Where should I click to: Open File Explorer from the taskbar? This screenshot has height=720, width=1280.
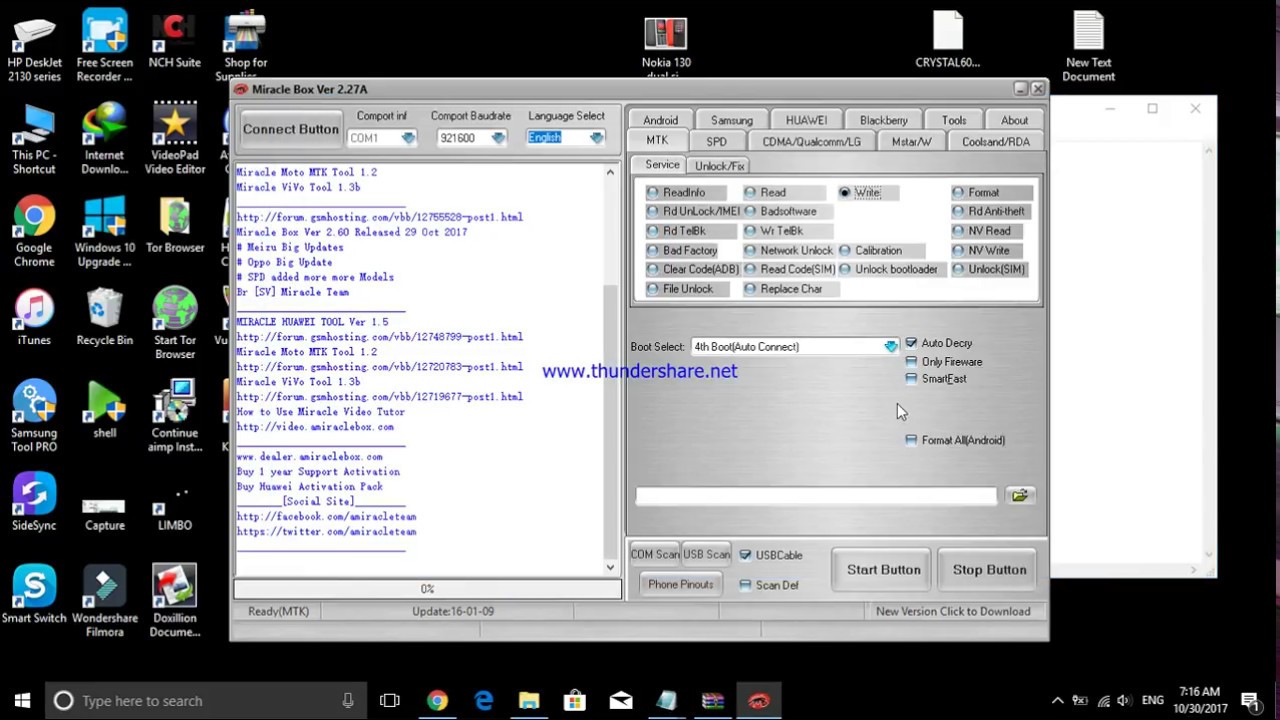pyautogui.click(x=529, y=700)
